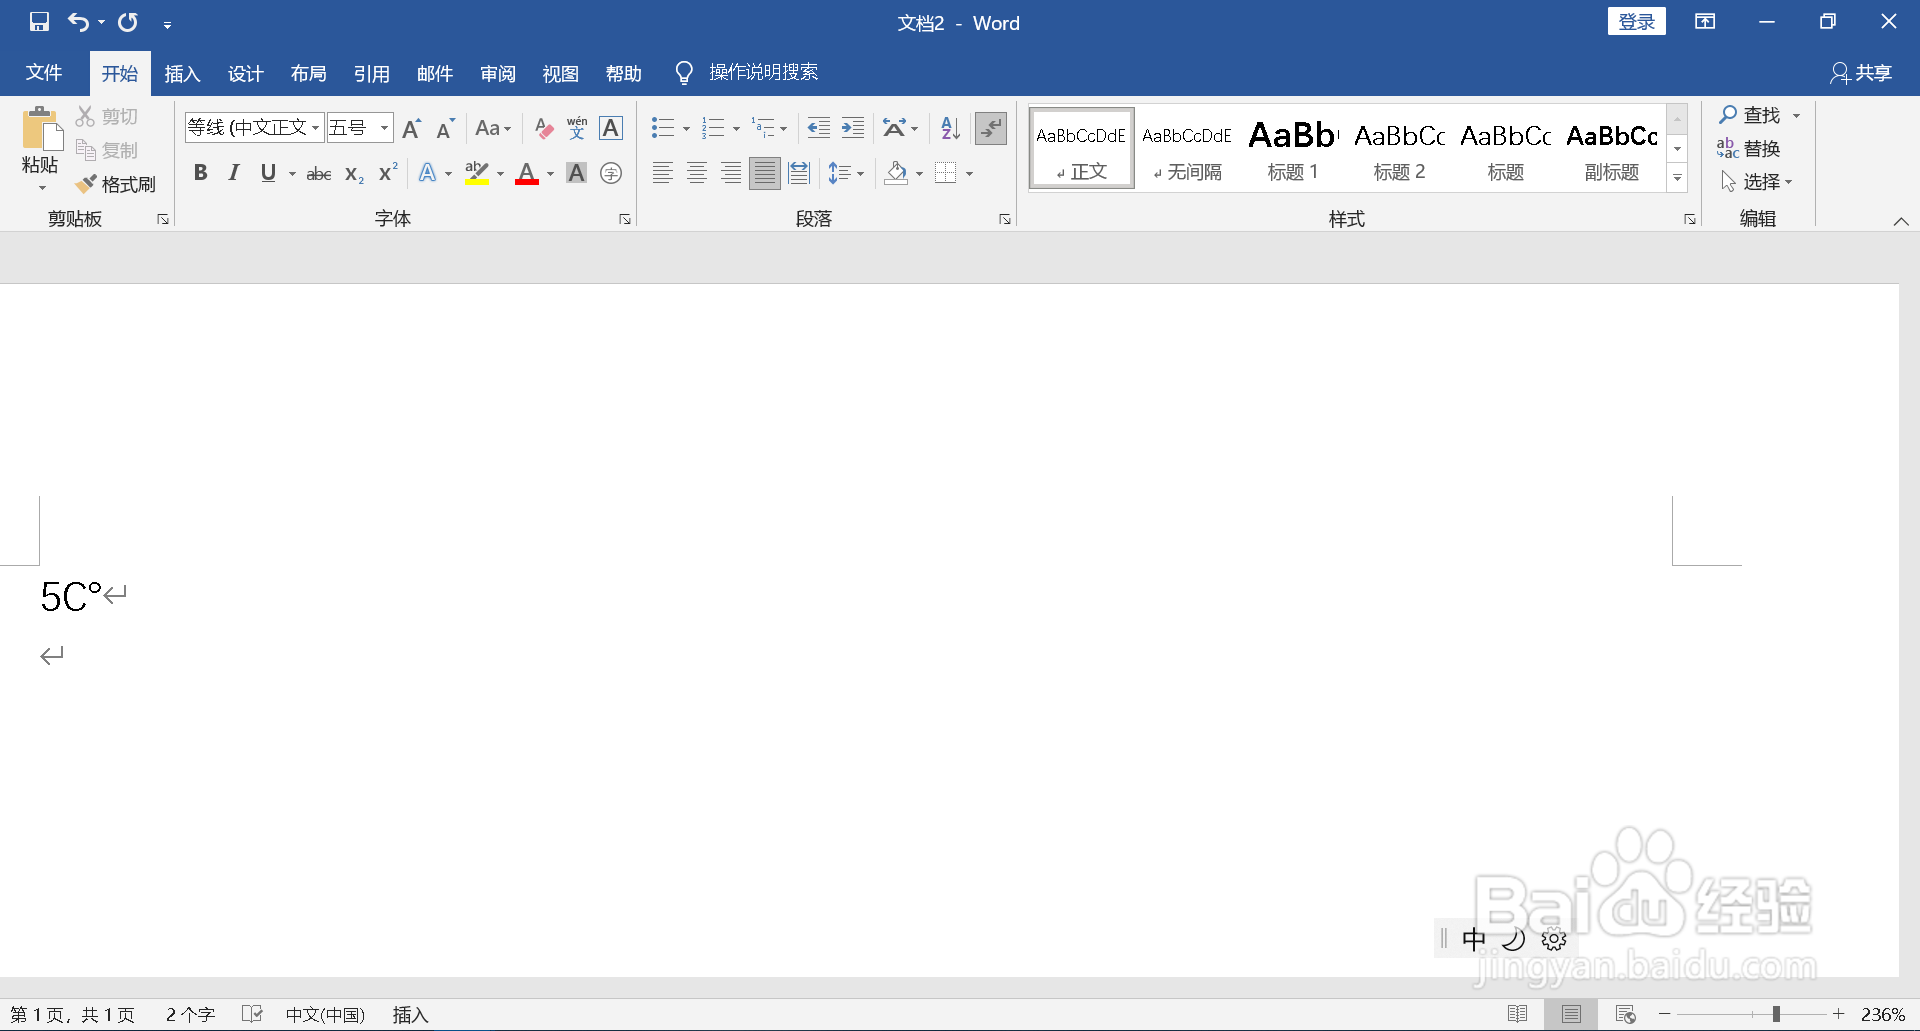Increase font size with the larger A
1920x1031 pixels.
pyautogui.click(x=411, y=128)
